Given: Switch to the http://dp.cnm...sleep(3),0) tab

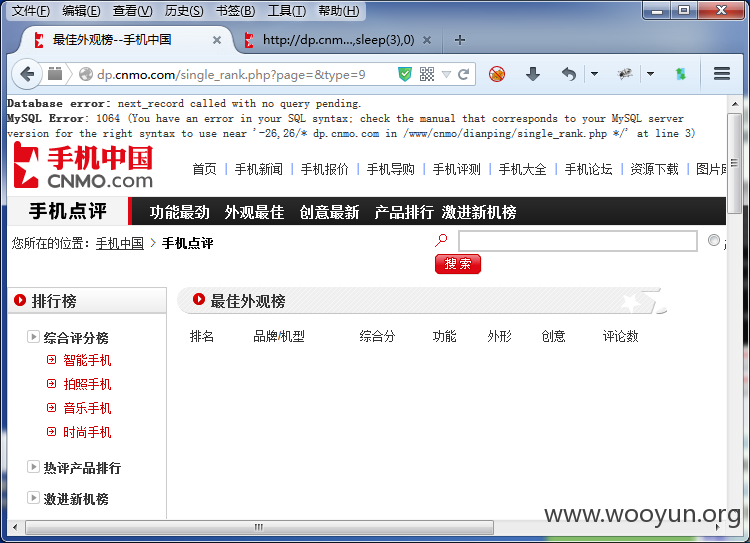Looking at the screenshot, I should tap(338, 40).
